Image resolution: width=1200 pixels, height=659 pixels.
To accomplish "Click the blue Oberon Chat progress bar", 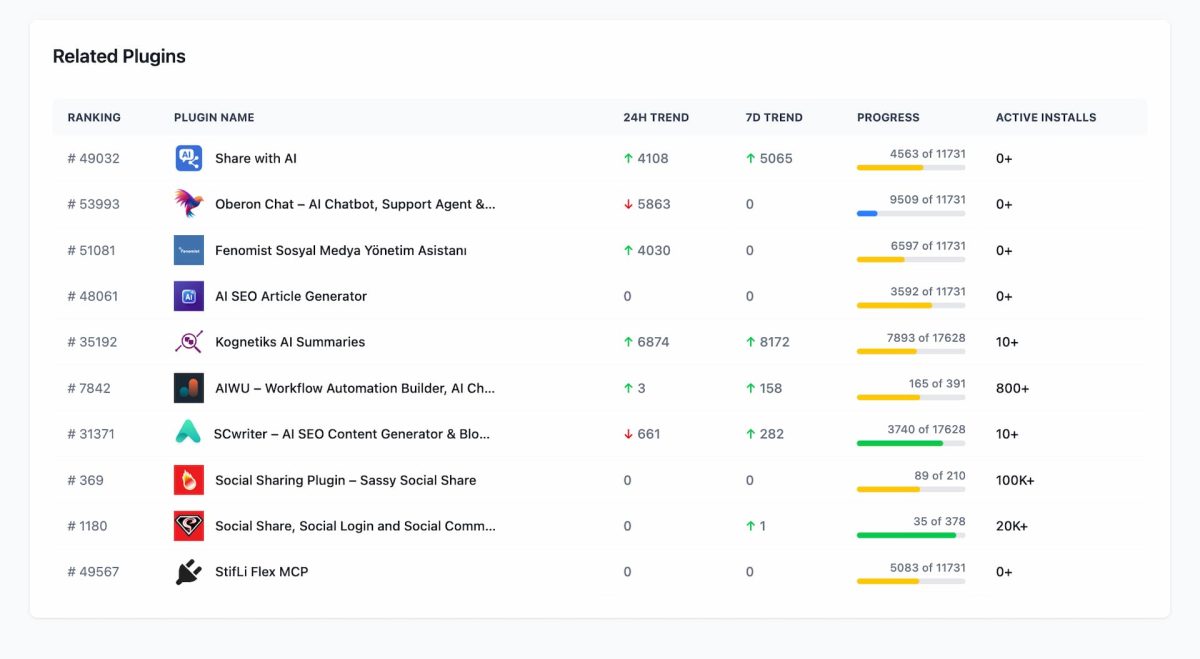I will (x=911, y=214).
